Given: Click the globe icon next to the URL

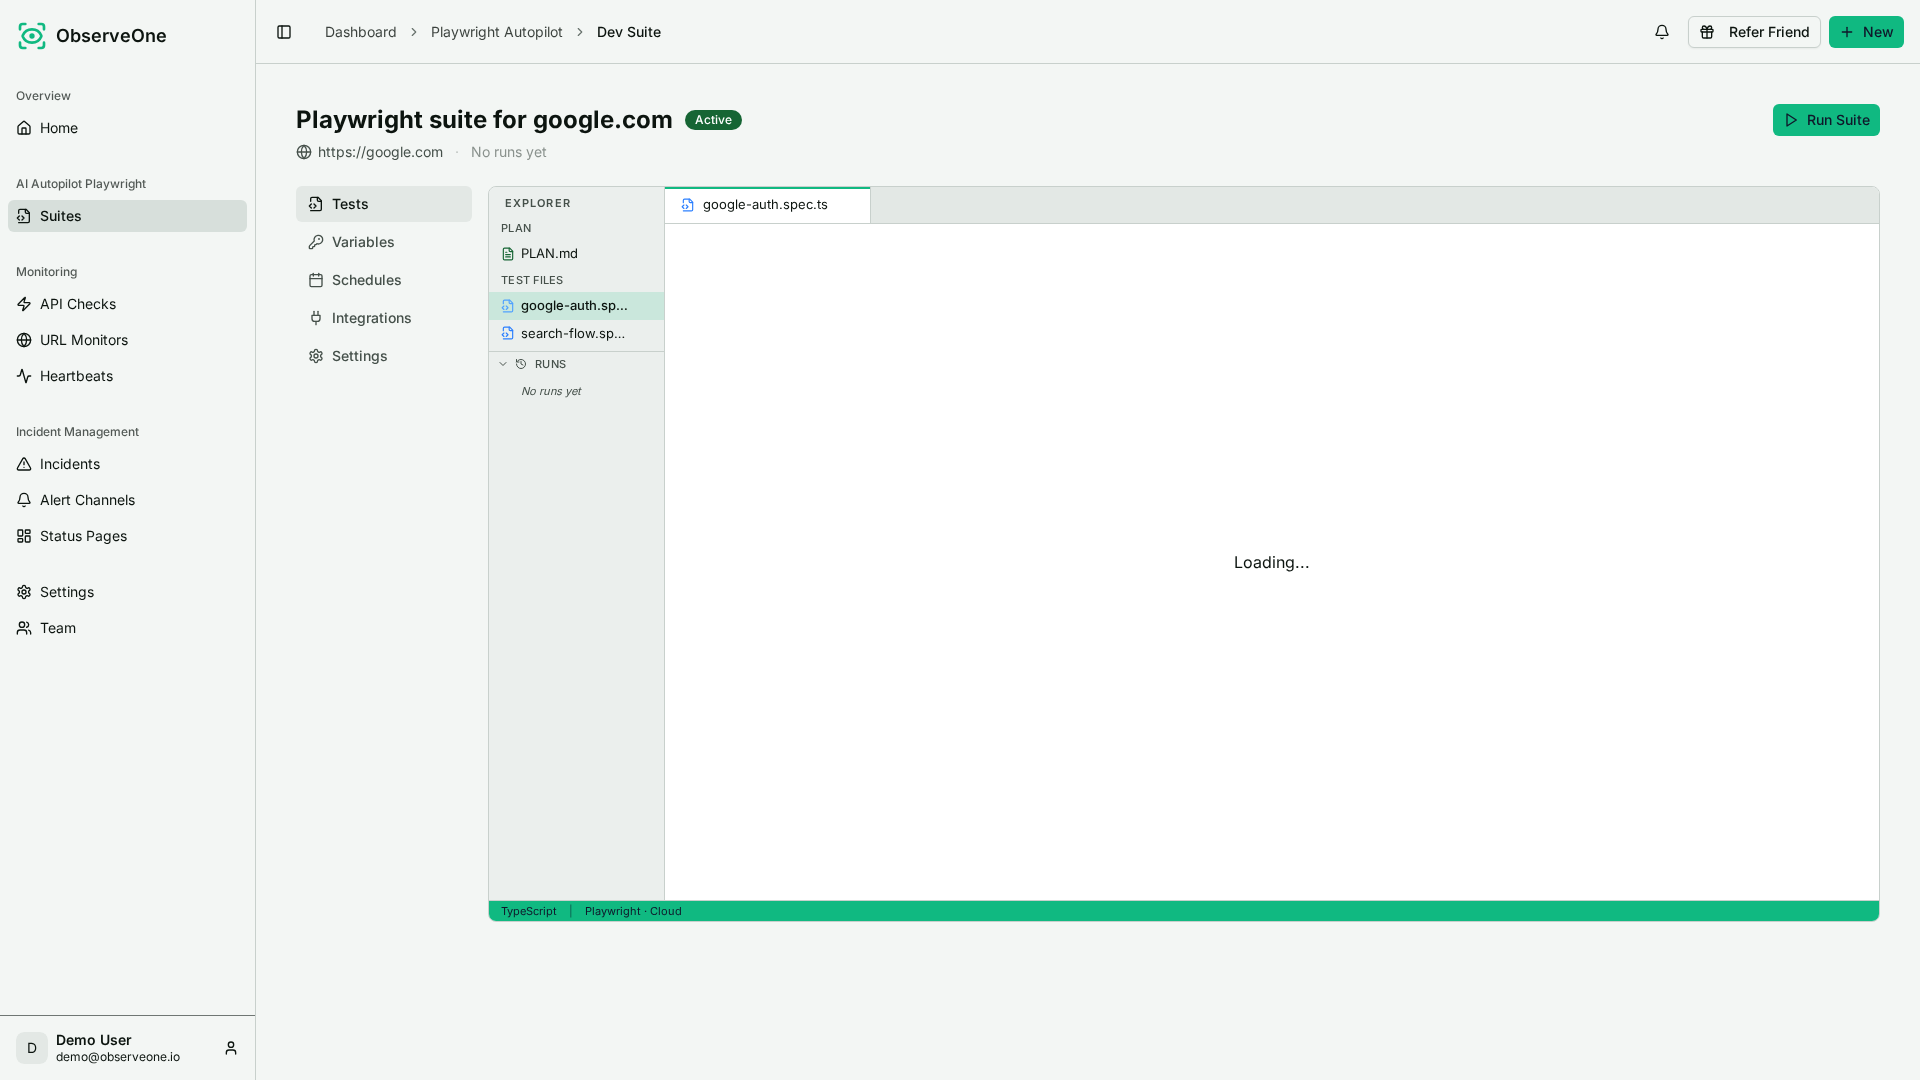Looking at the screenshot, I should coord(304,152).
